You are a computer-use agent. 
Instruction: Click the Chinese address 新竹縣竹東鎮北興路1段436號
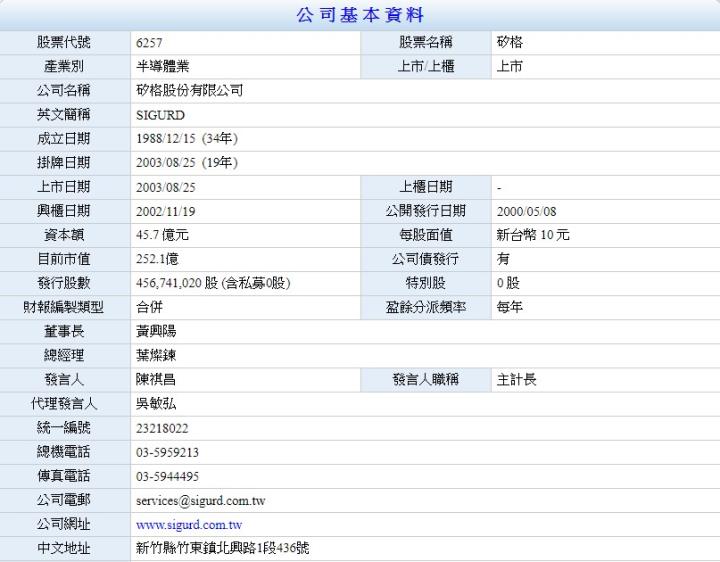pyautogui.click(x=222, y=549)
